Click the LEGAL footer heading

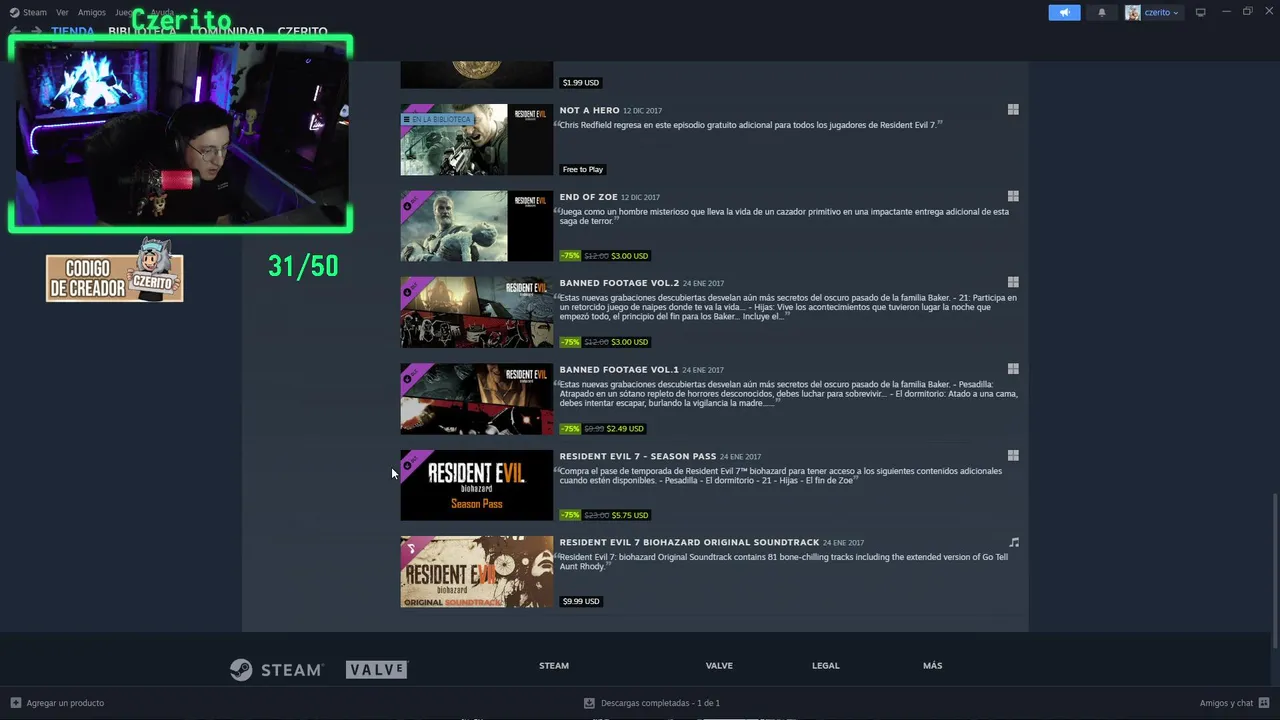826,666
